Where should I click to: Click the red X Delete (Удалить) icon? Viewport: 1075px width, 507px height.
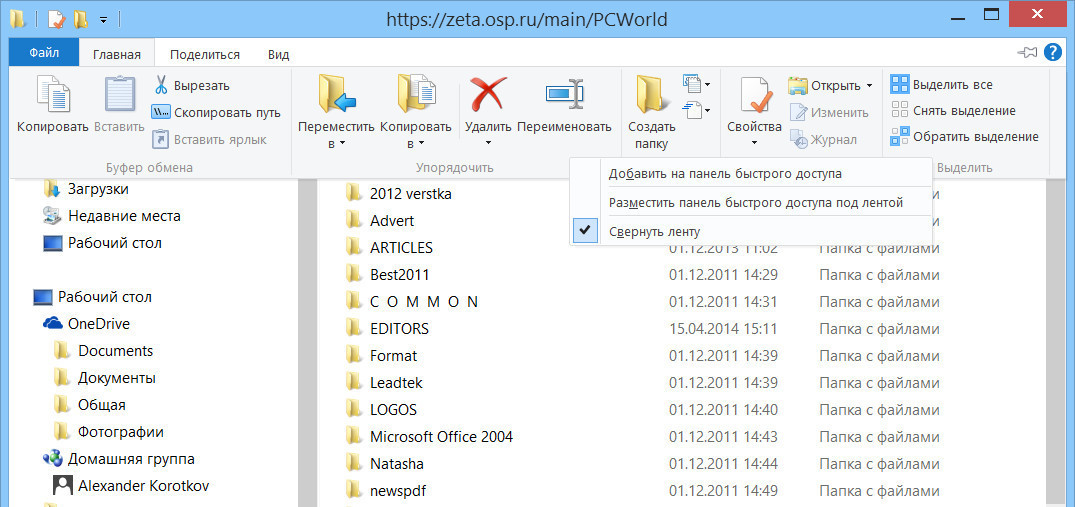(488, 95)
